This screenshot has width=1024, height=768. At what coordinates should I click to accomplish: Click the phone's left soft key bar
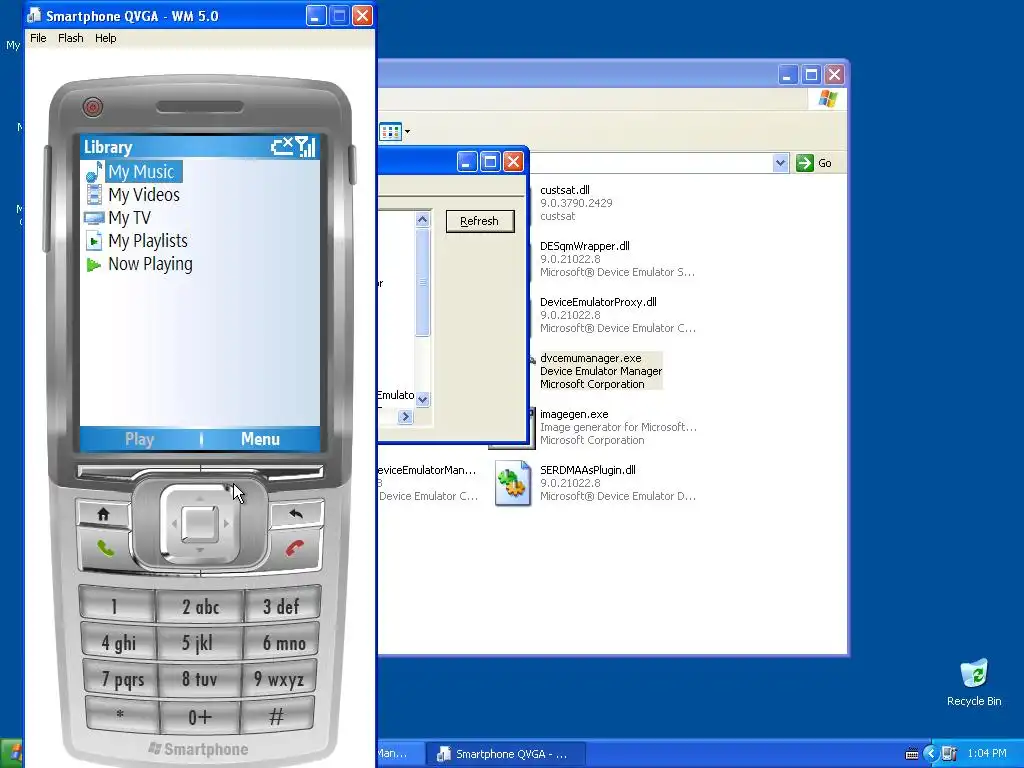(x=138, y=471)
